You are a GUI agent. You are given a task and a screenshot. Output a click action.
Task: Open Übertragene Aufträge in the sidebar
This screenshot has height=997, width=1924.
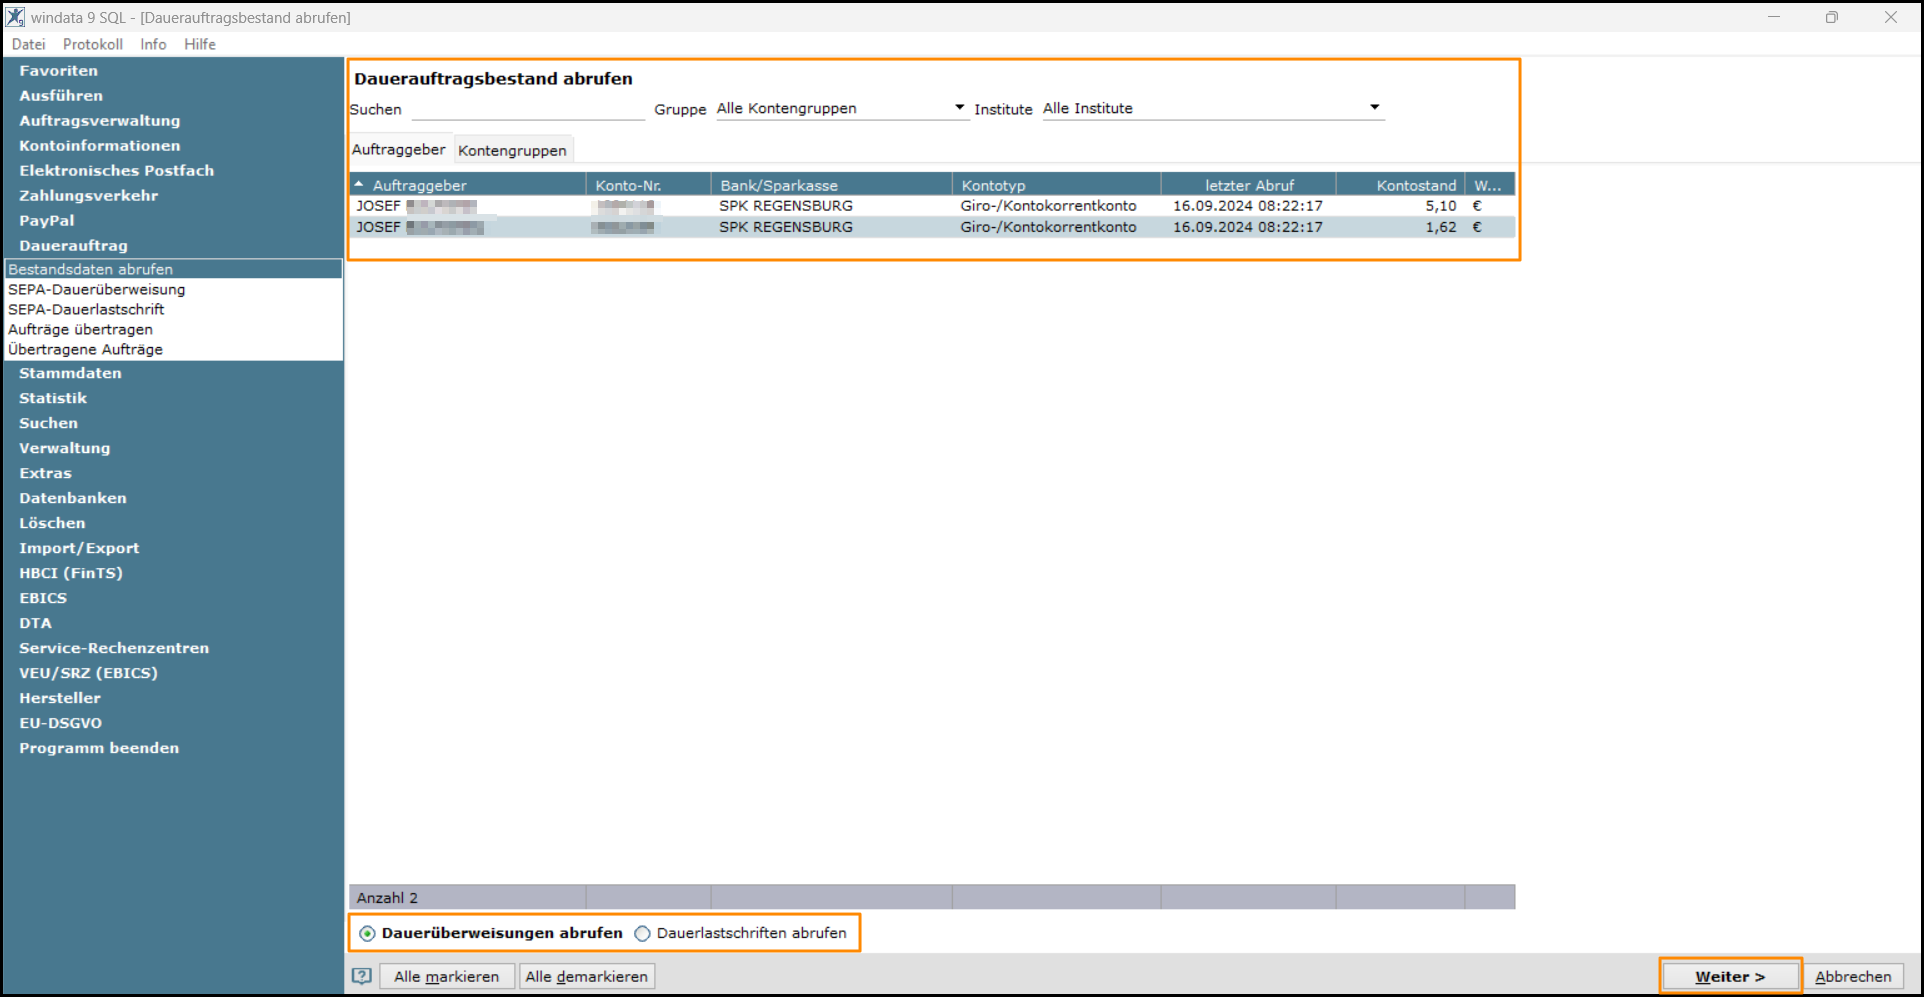[x=85, y=350]
